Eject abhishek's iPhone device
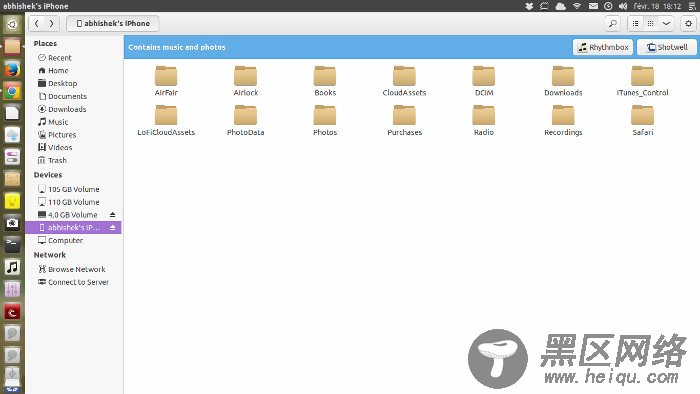The image size is (700, 394). 112,228
